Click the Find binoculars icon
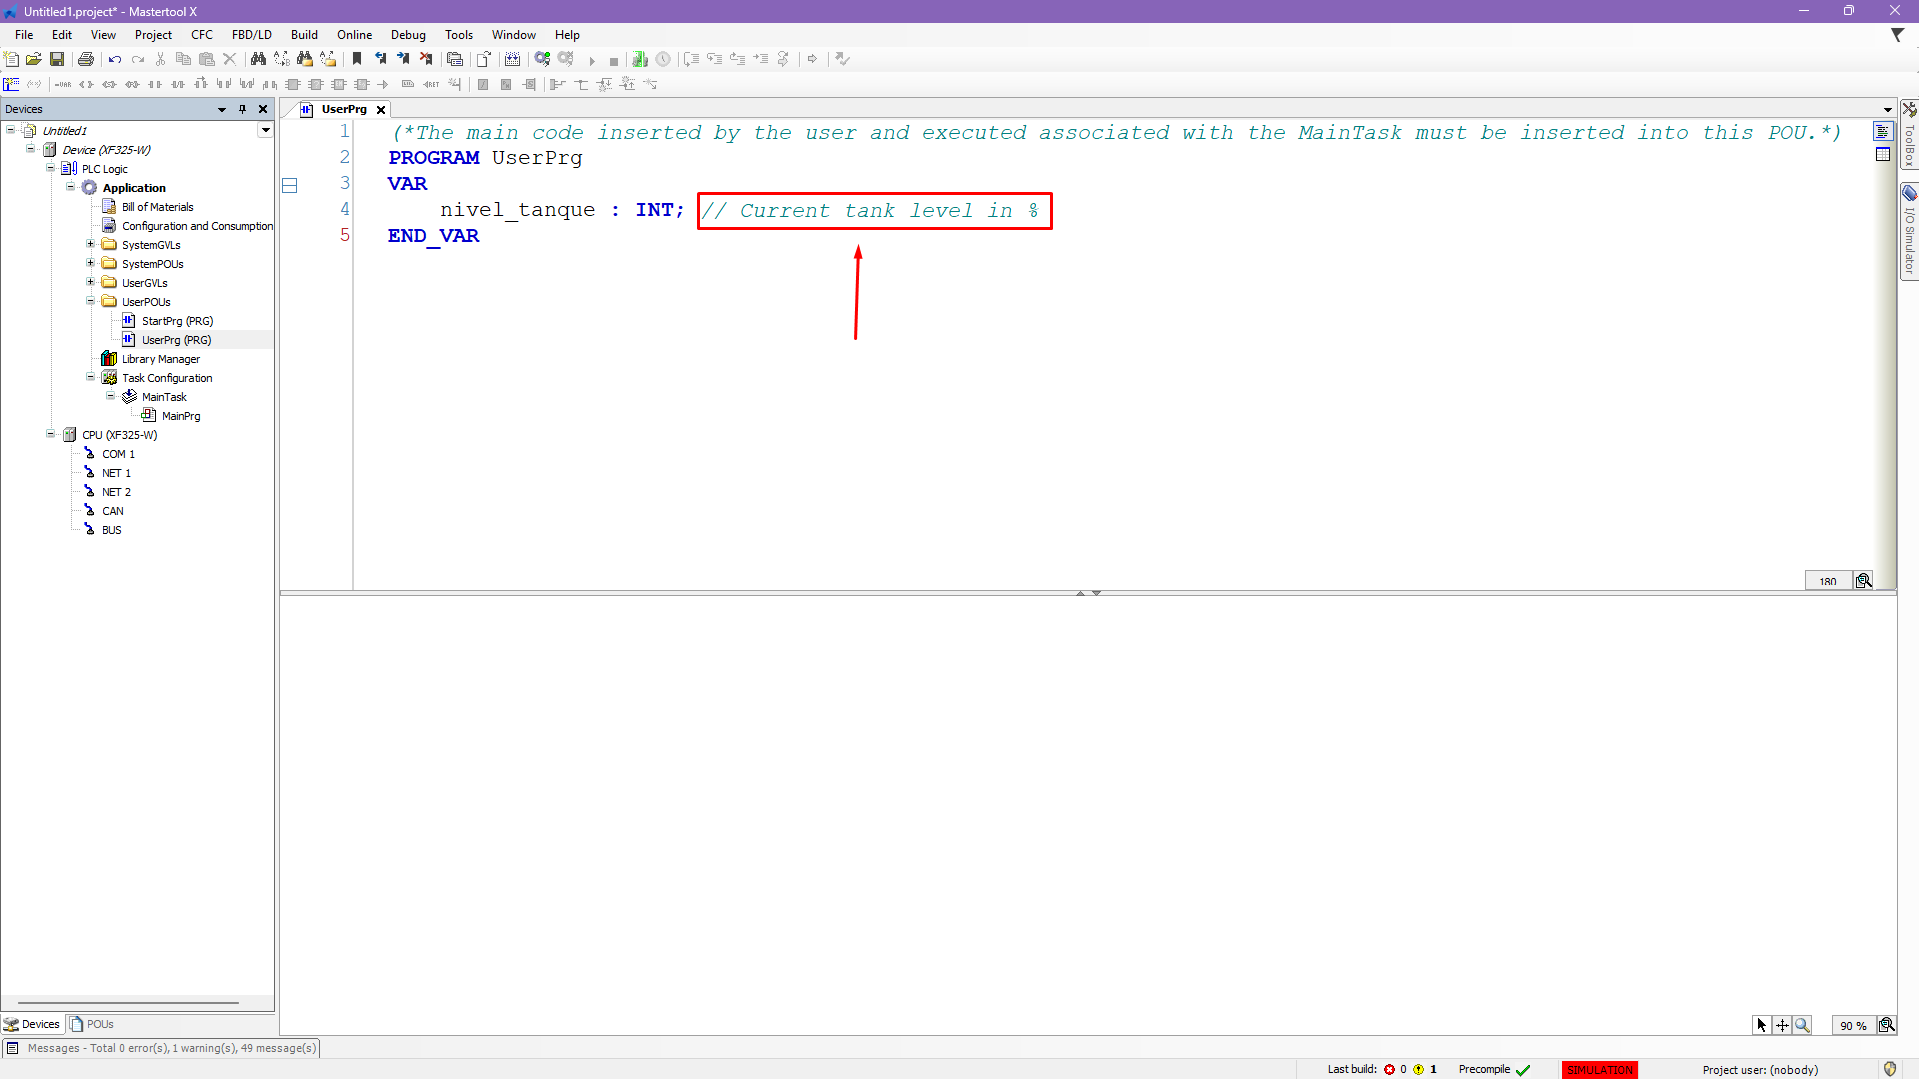The height and width of the screenshot is (1079, 1919). pyautogui.click(x=258, y=59)
